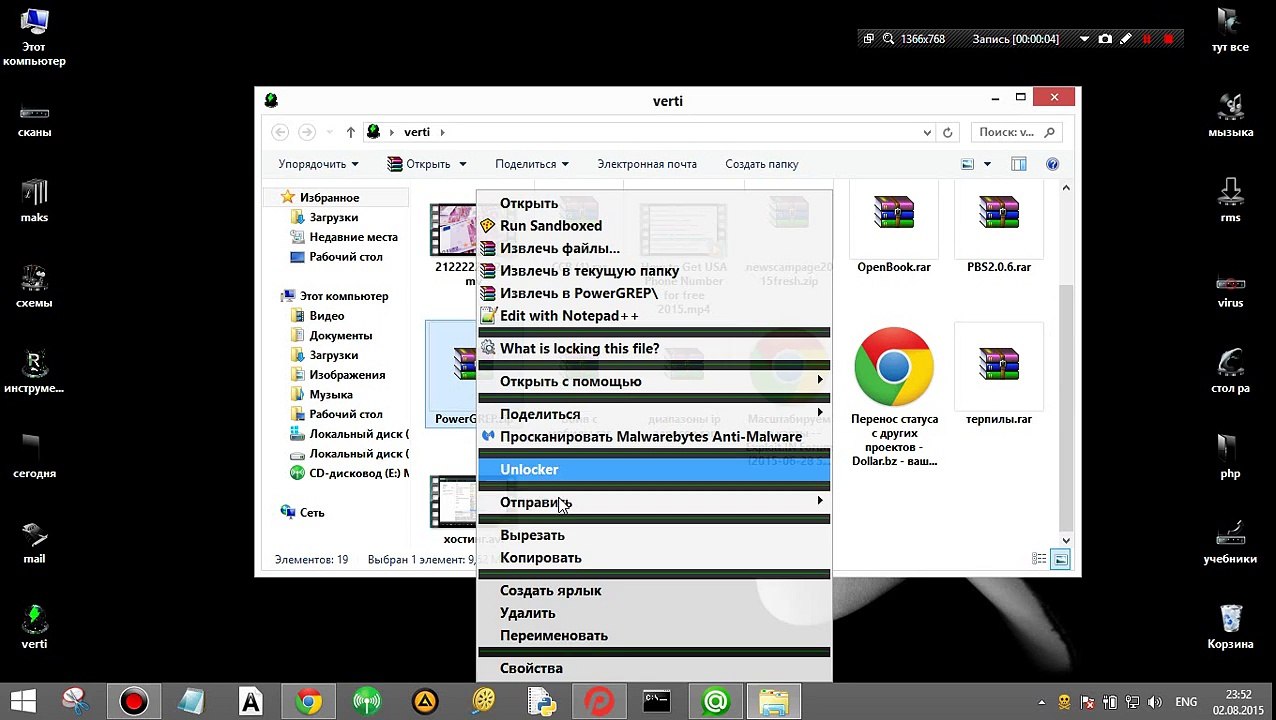Switch to large icons view
This screenshot has height=720, width=1276.
tap(1061, 559)
